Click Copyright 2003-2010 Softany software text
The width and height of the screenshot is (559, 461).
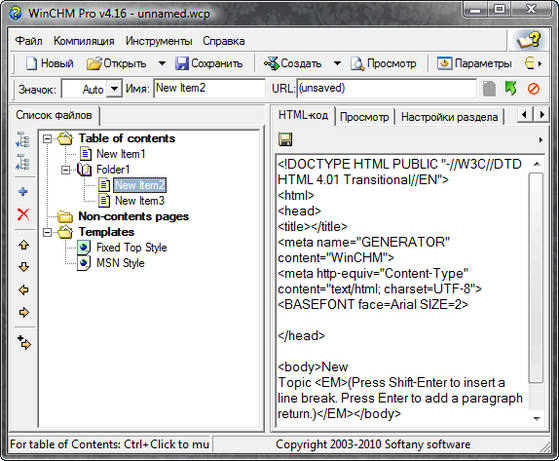373,445
